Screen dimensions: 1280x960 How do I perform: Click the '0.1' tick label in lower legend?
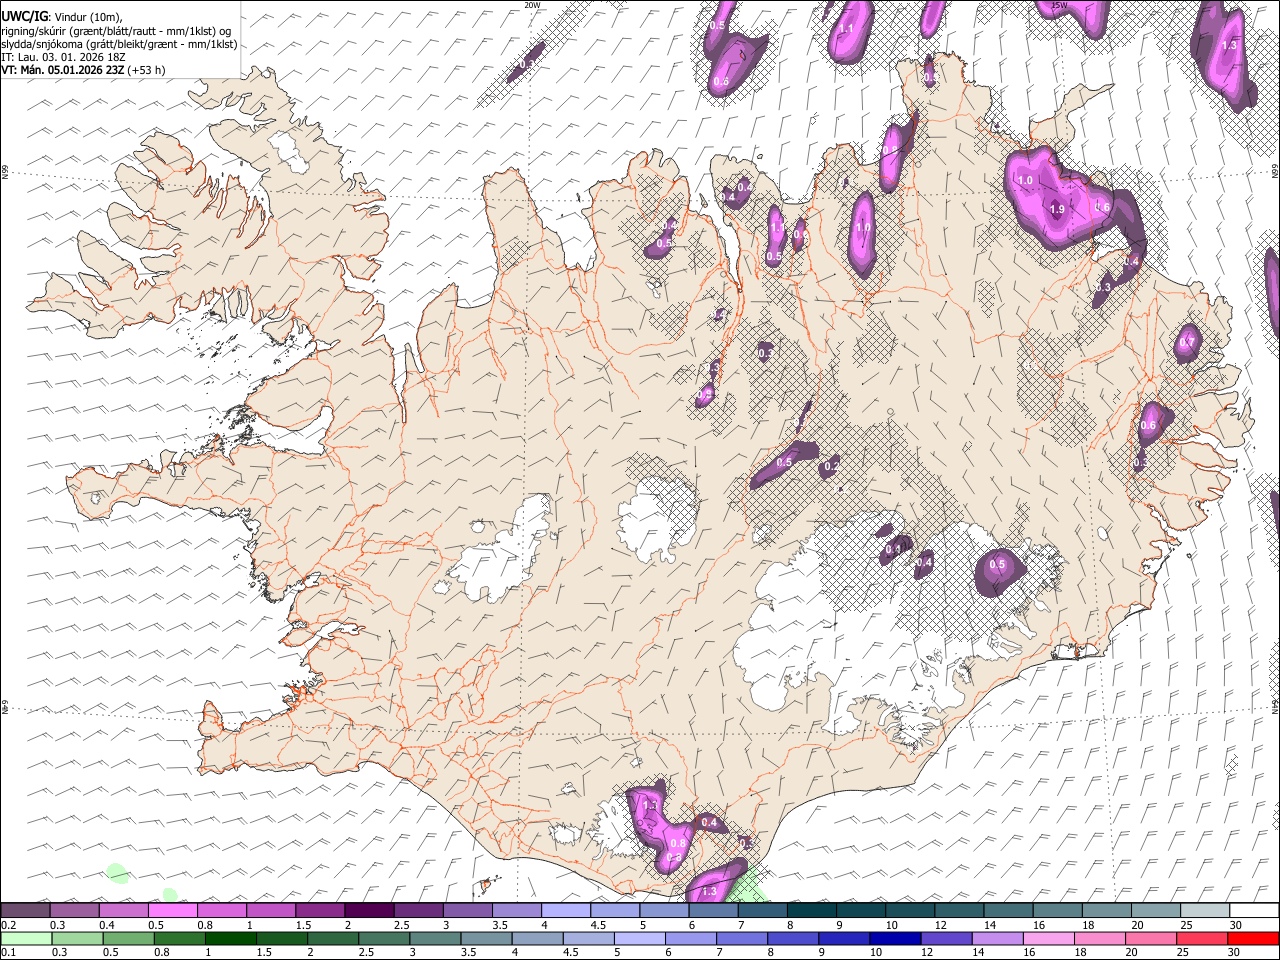pos(9,952)
